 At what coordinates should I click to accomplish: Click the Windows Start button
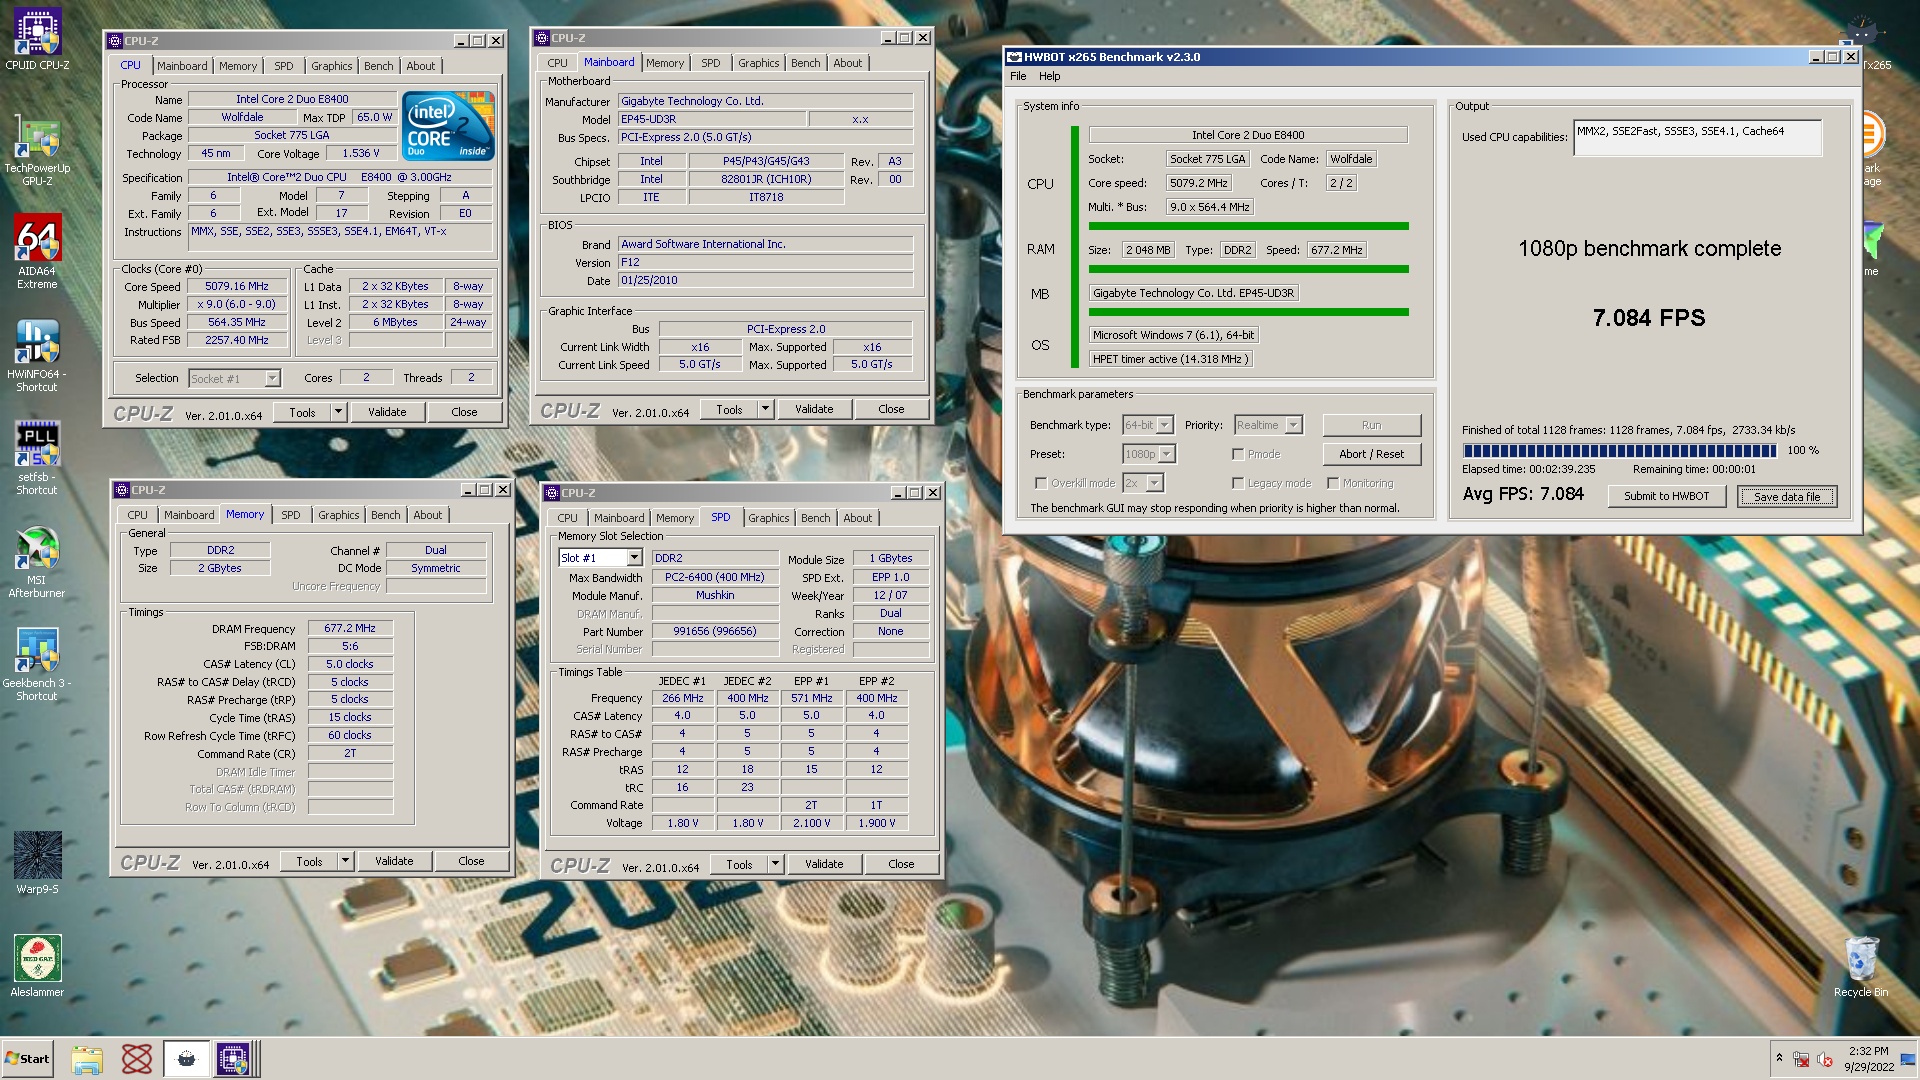click(27, 1059)
